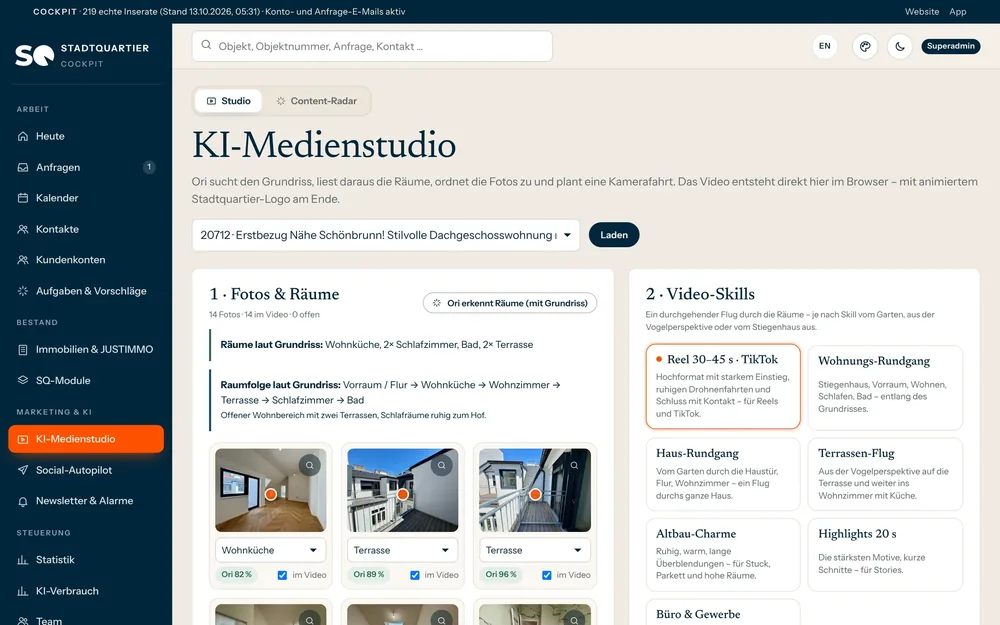Select the Haus-Rundgang video skill
This screenshot has height=625, width=1000.
723,474
